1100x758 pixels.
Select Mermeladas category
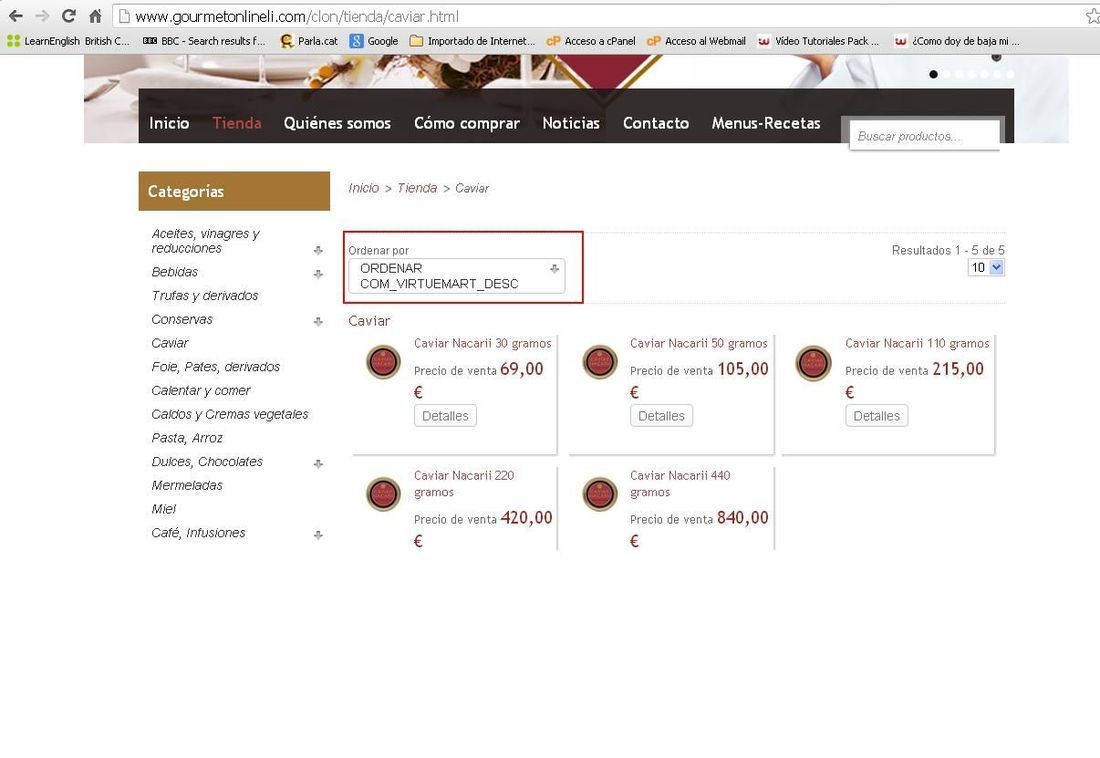(187, 486)
